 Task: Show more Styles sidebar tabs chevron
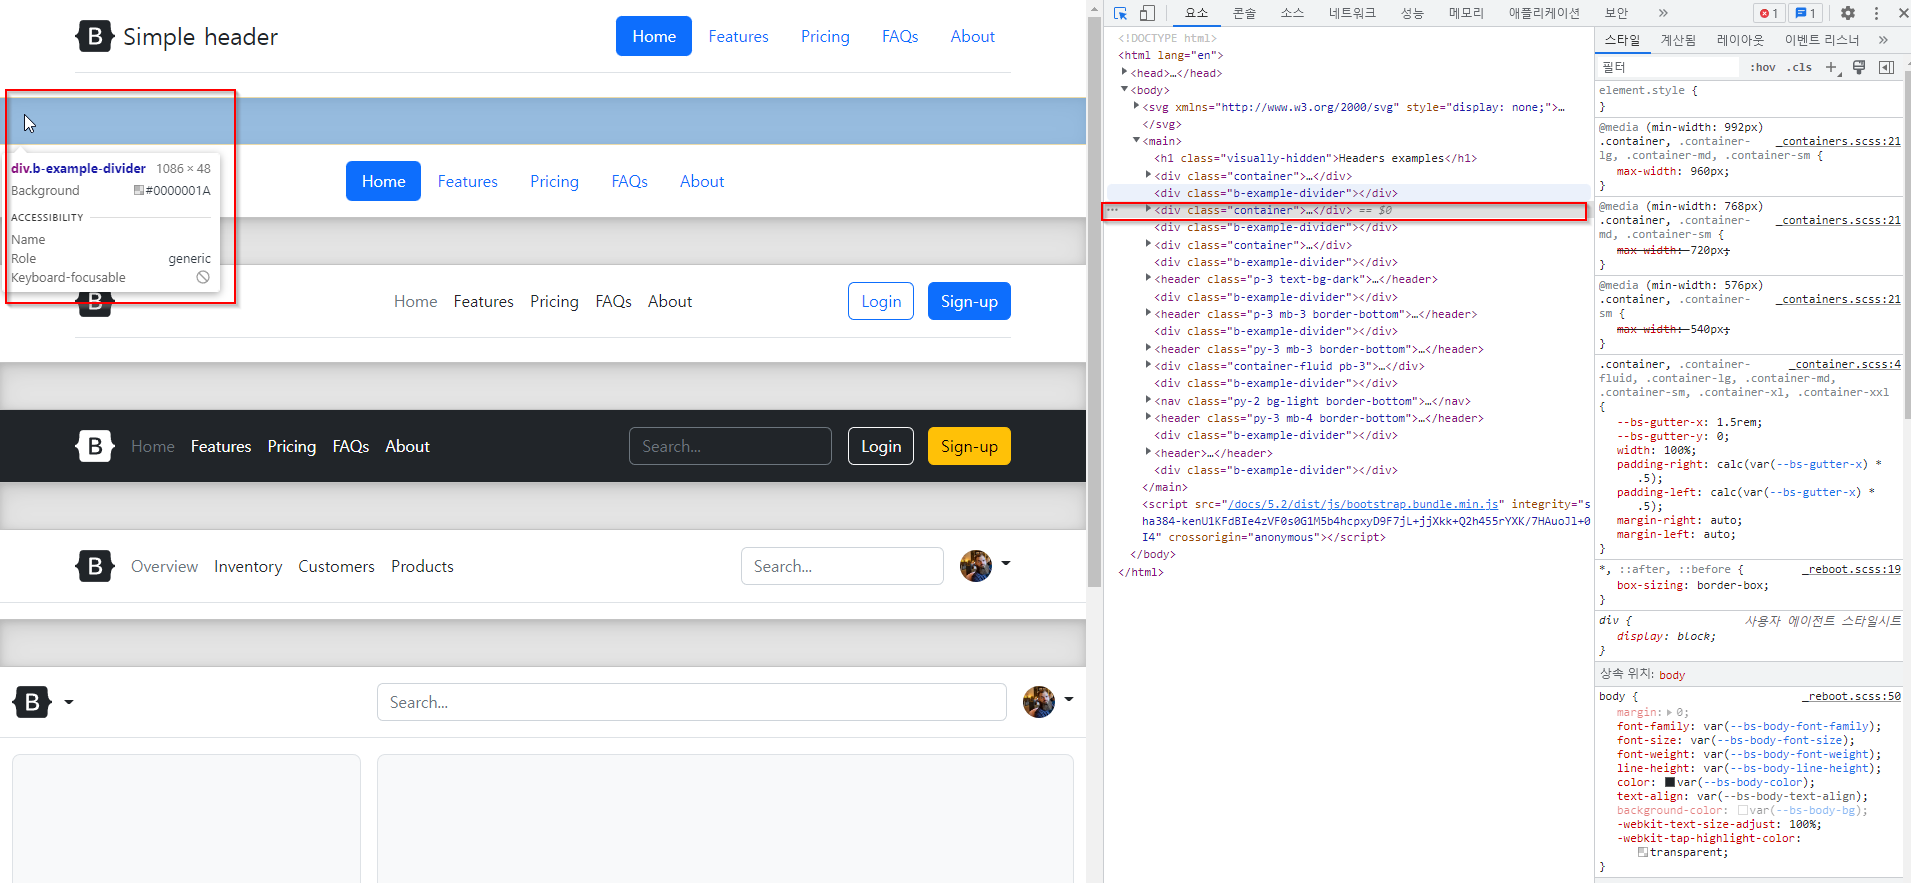(x=1883, y=40)
